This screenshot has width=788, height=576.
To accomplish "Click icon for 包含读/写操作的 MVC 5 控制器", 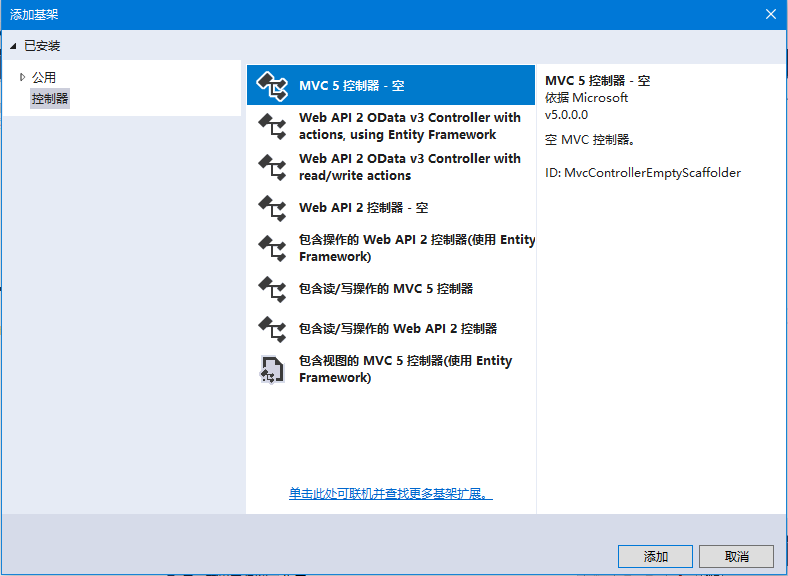I will pyautogui.click(x=272, y=289).
